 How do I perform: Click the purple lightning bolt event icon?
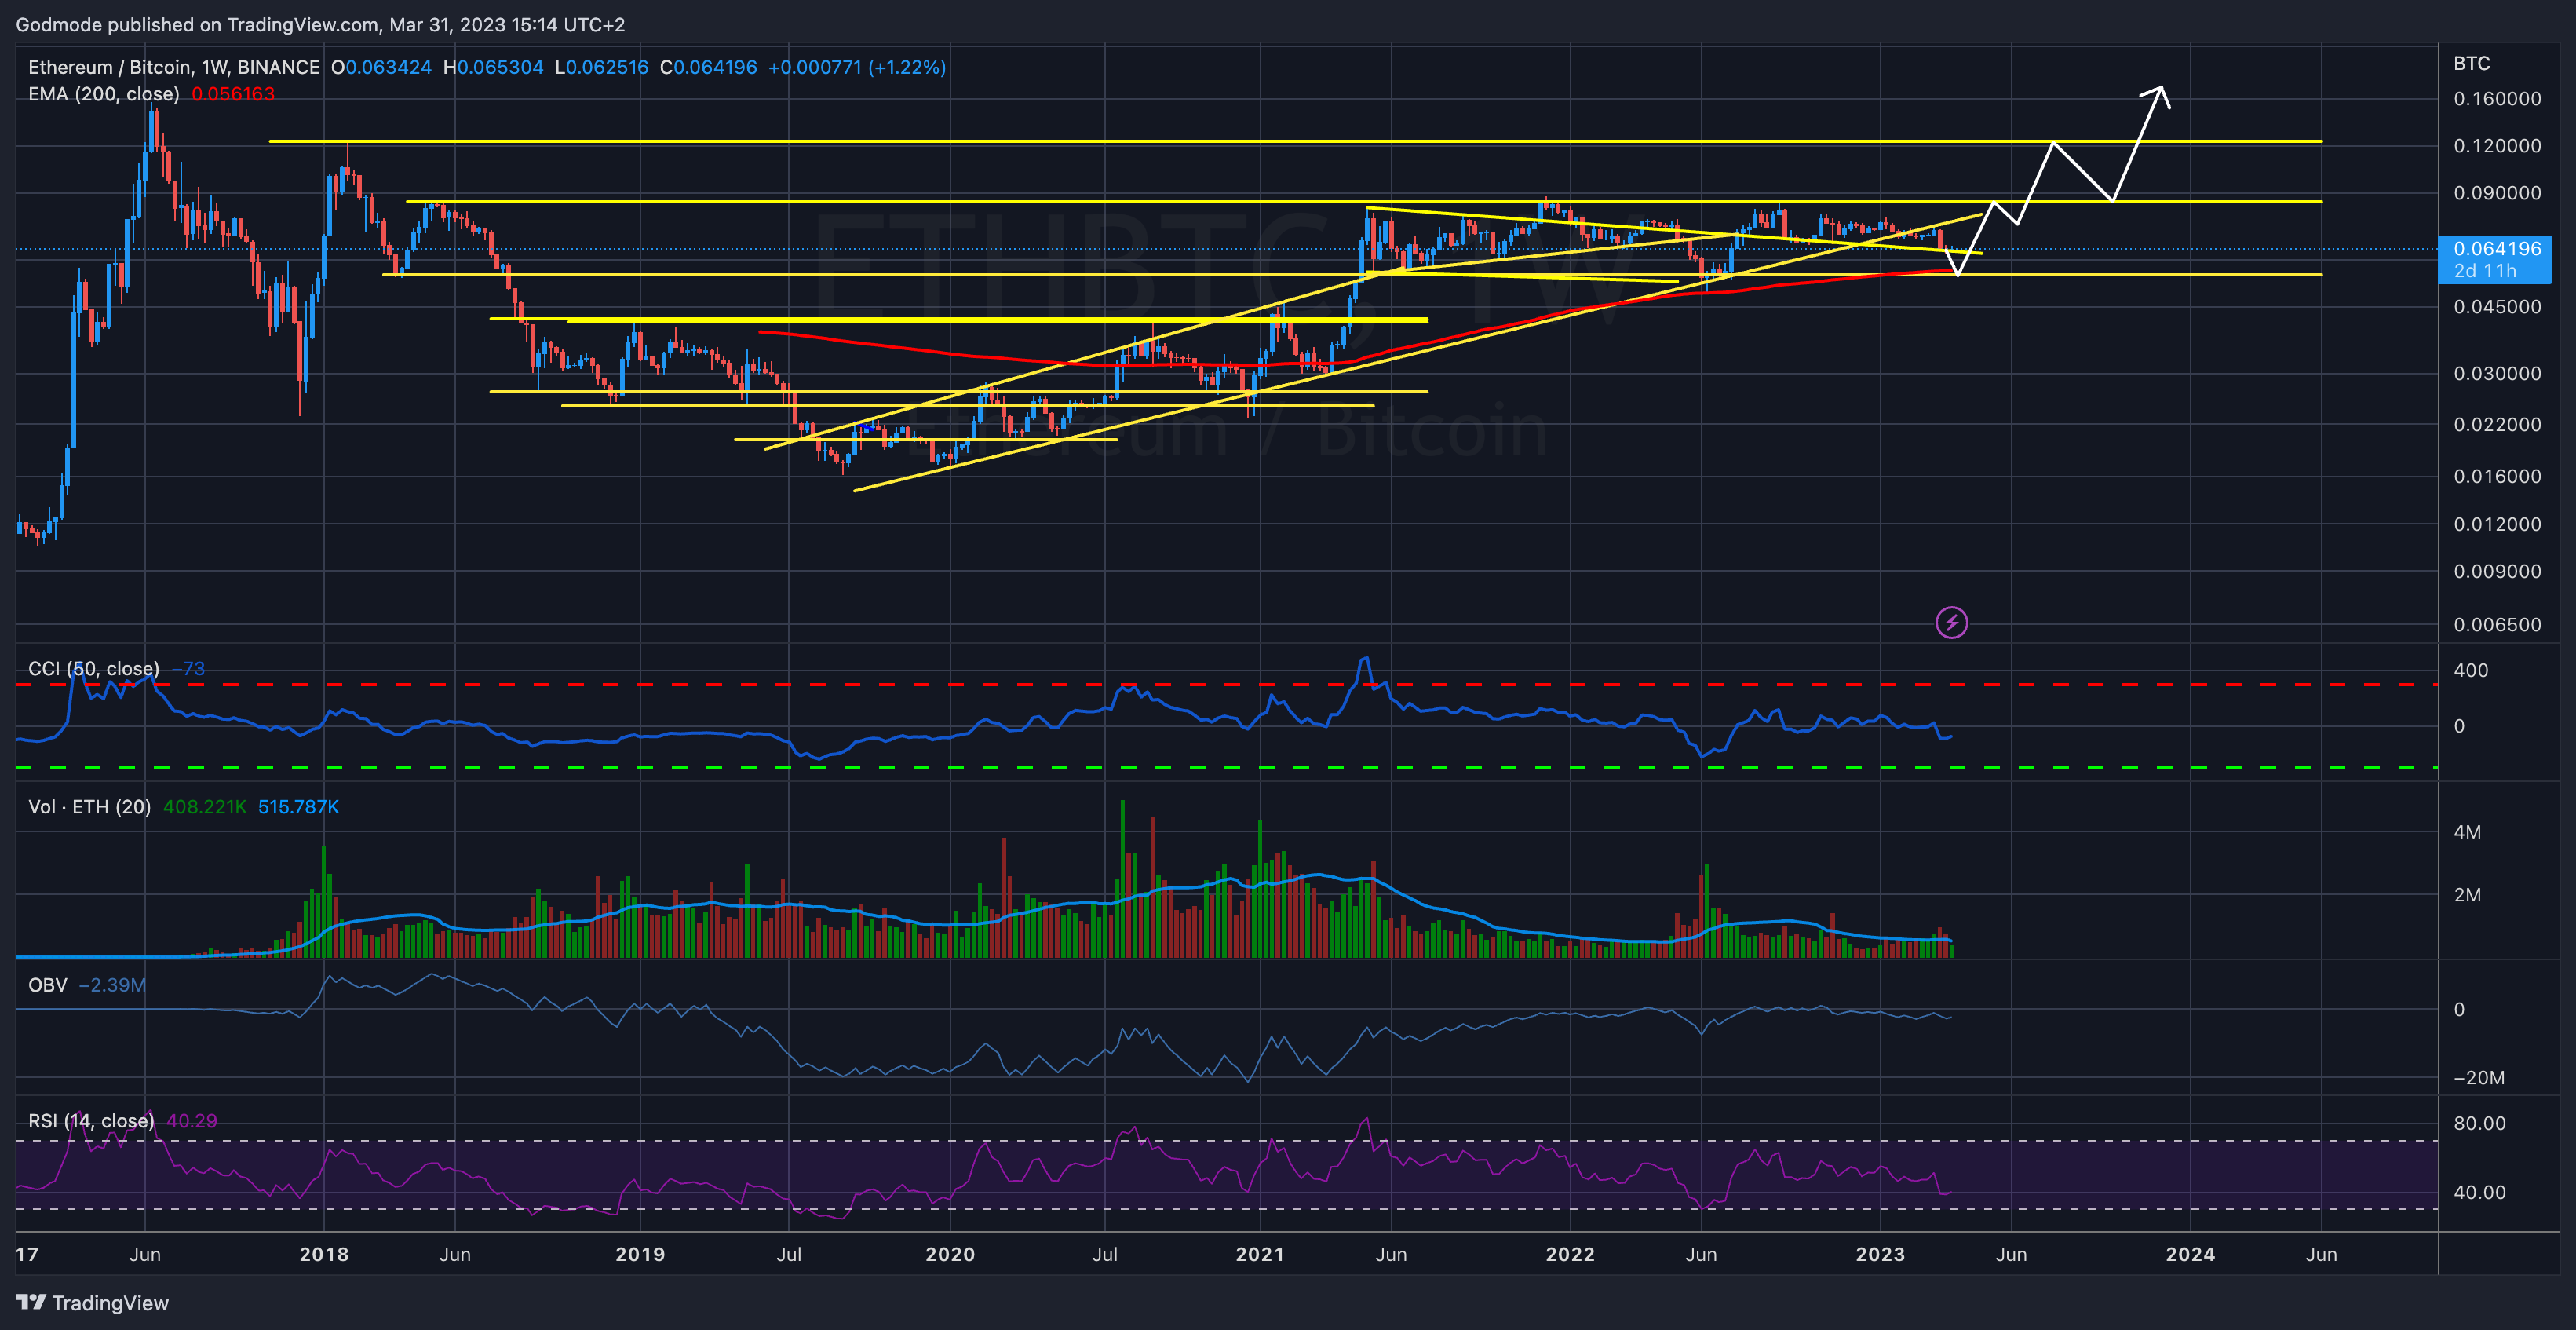pyautogui.click(x=1951, y=623)
